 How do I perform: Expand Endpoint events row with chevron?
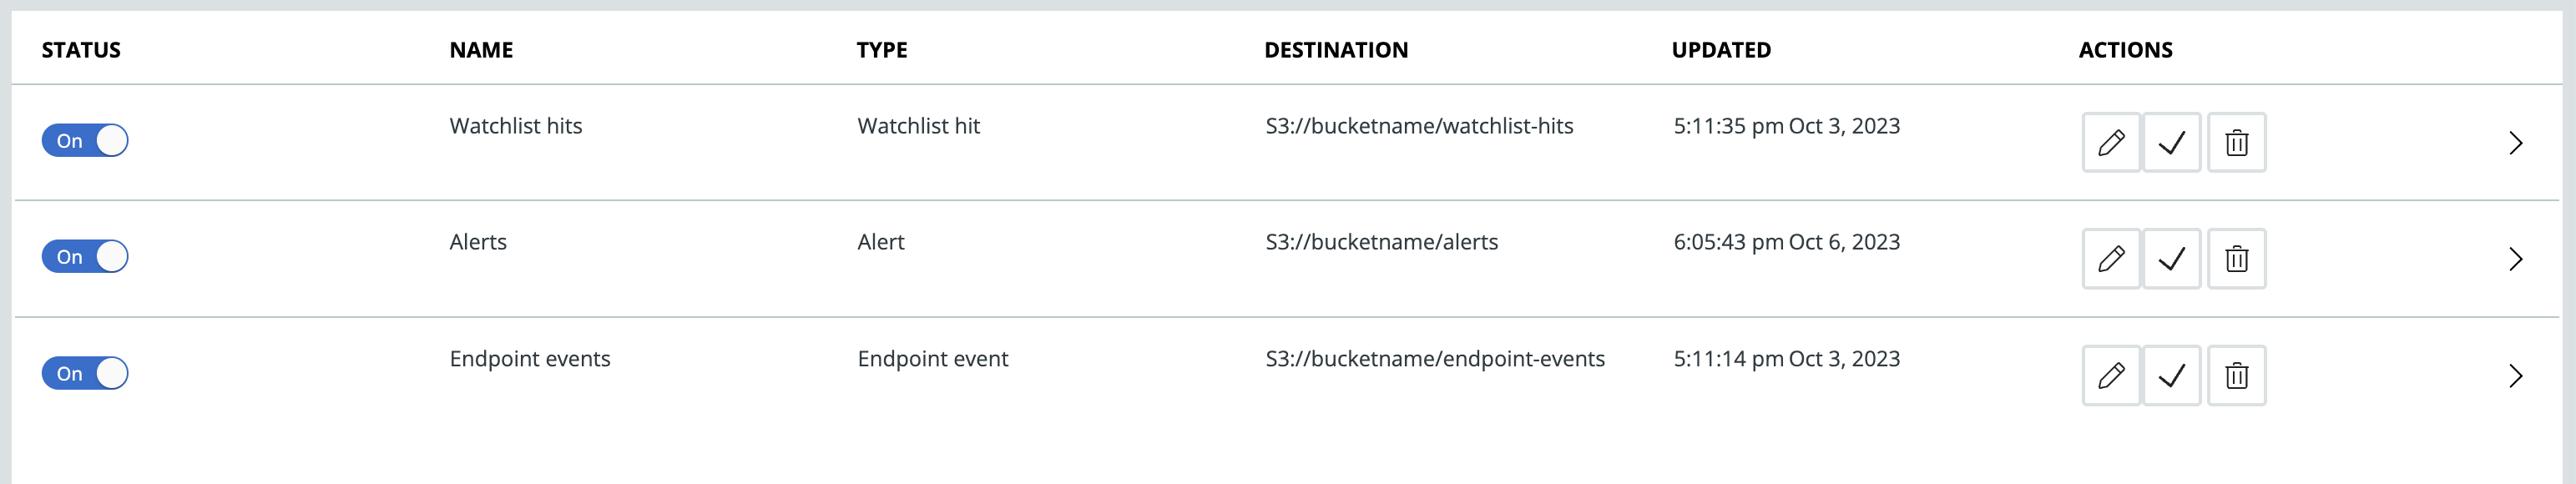(x=2515, y=376)
